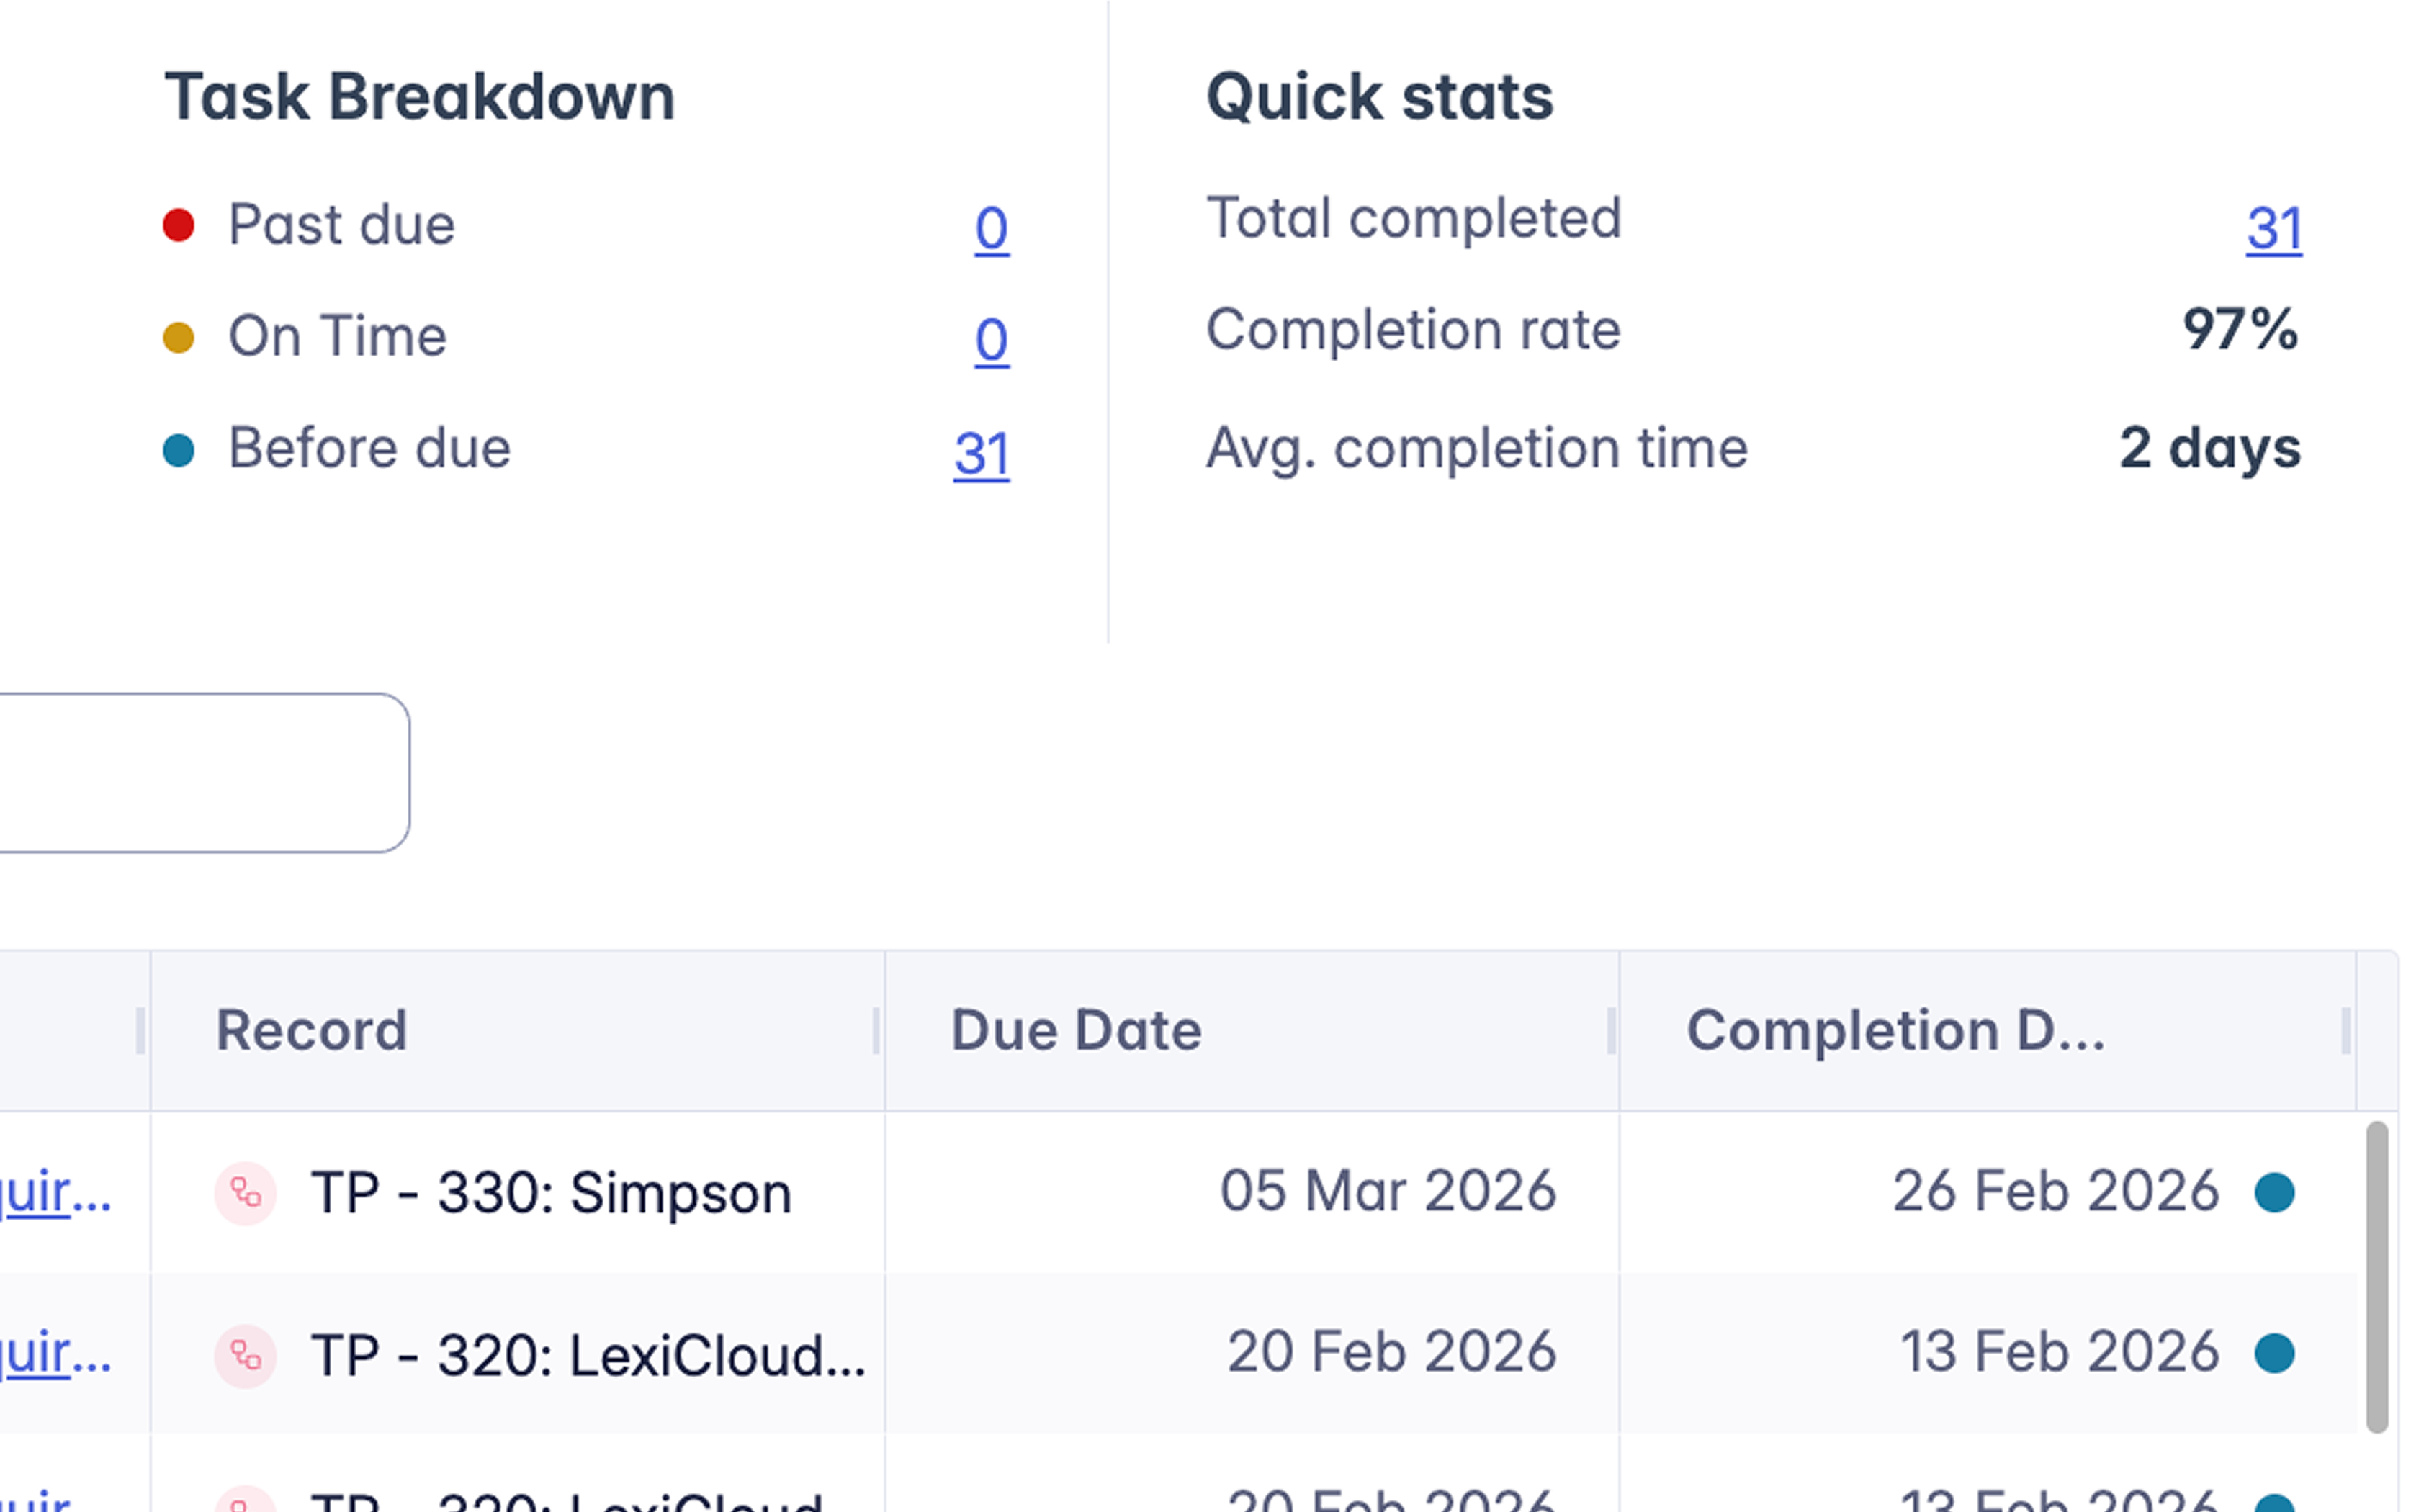Sort by the Record column header
2411x1512 pixels.
click(x=311, y=1030)
